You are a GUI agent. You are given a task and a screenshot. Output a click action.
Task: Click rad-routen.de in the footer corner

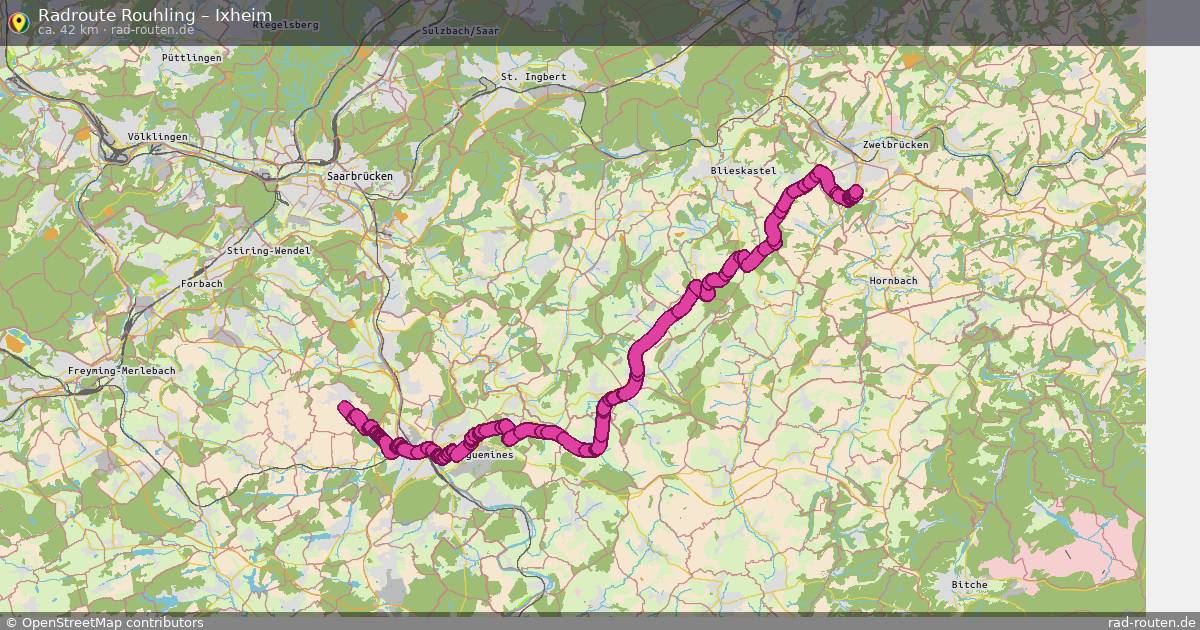(1152, 622)
